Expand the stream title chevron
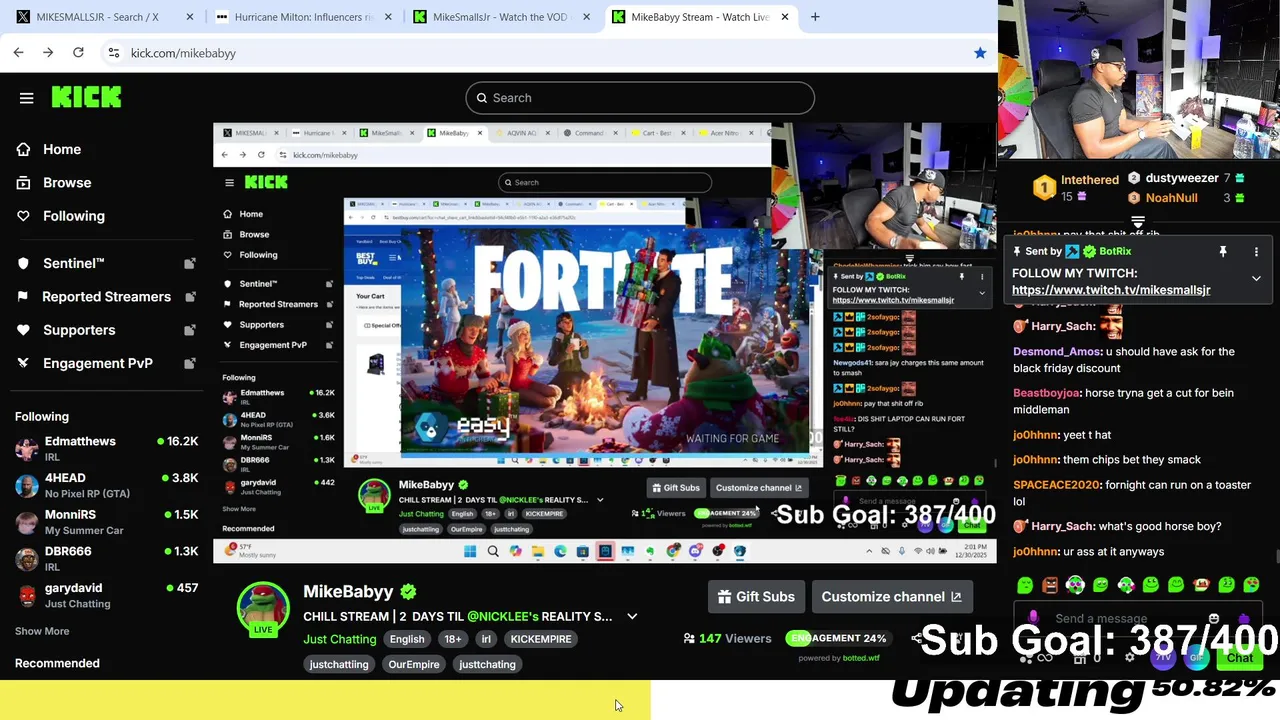The image size is (1280, 720). (x=632, y=617)
